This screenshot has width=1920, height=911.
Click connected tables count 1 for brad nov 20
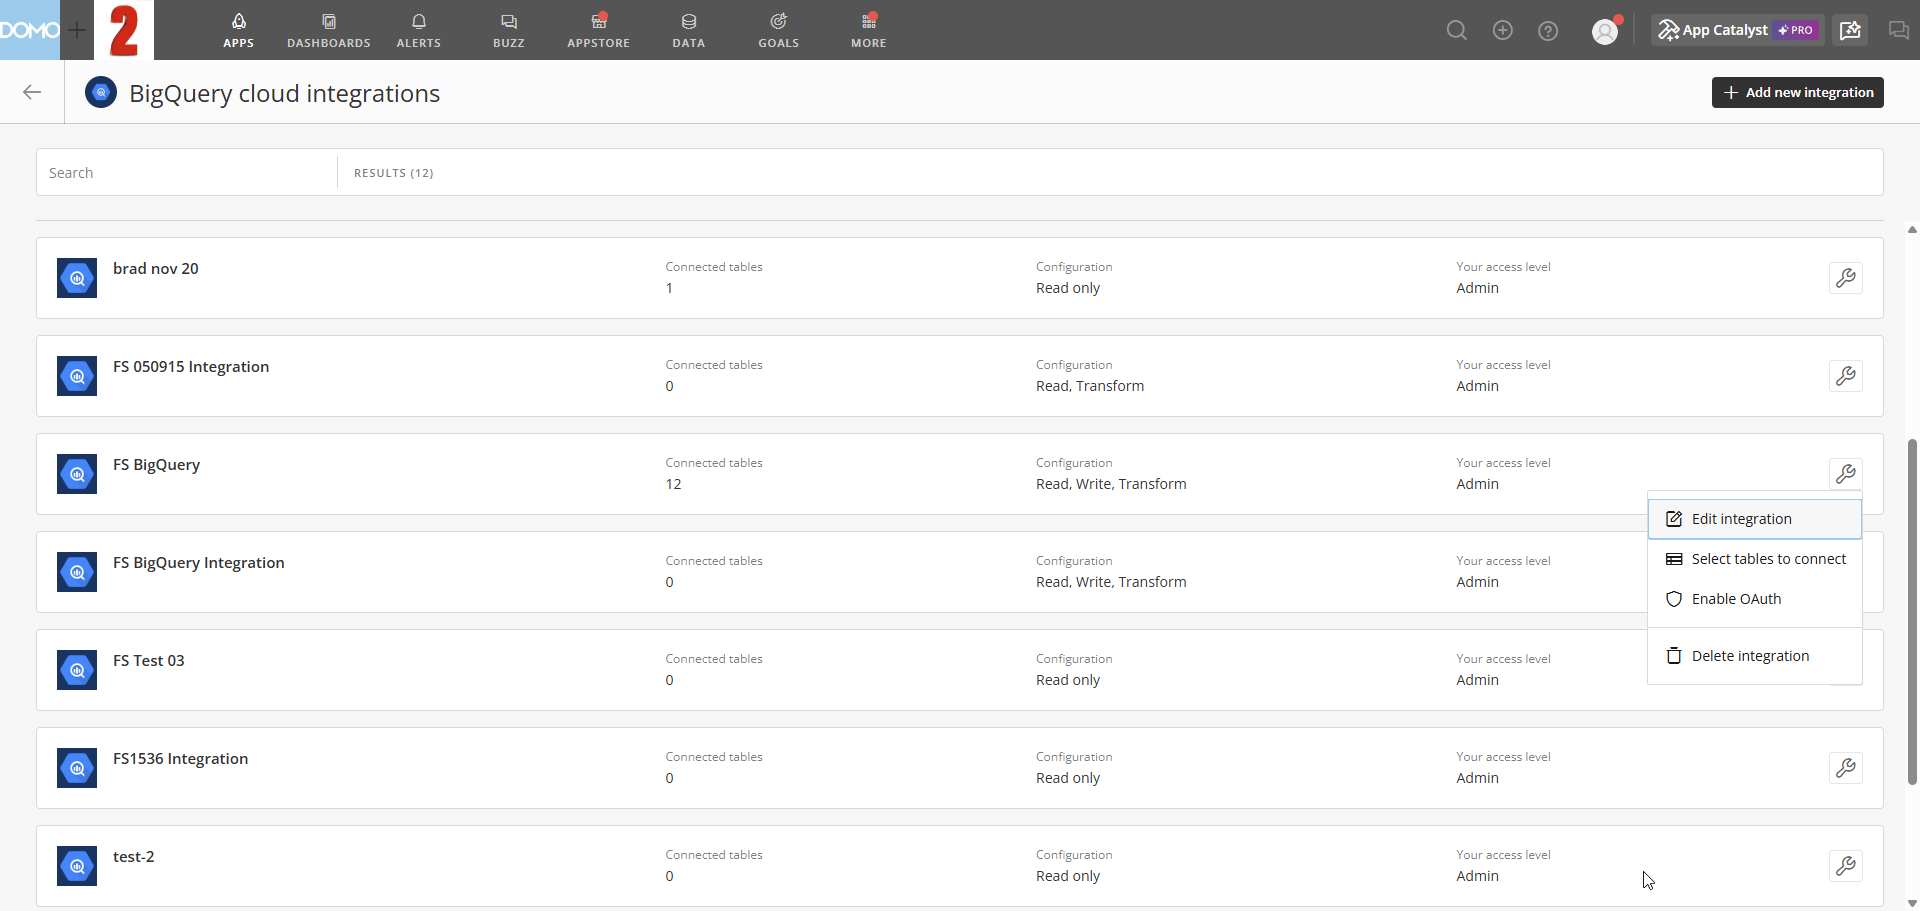pos(669,288)
